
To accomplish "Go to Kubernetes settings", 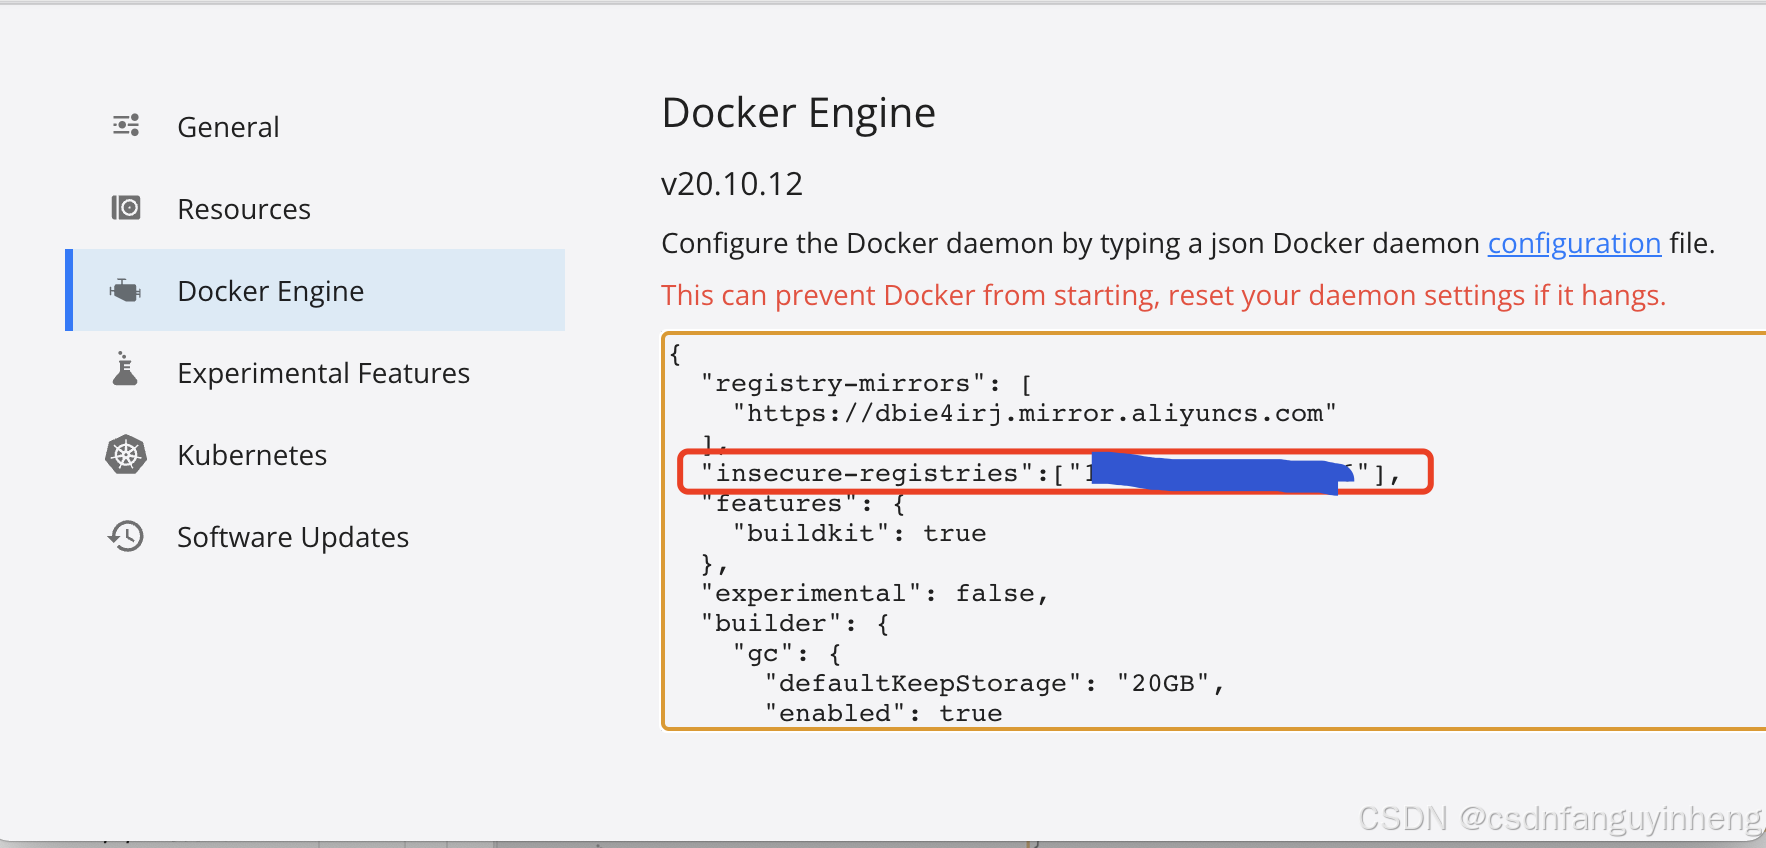I will coord(315,455).
